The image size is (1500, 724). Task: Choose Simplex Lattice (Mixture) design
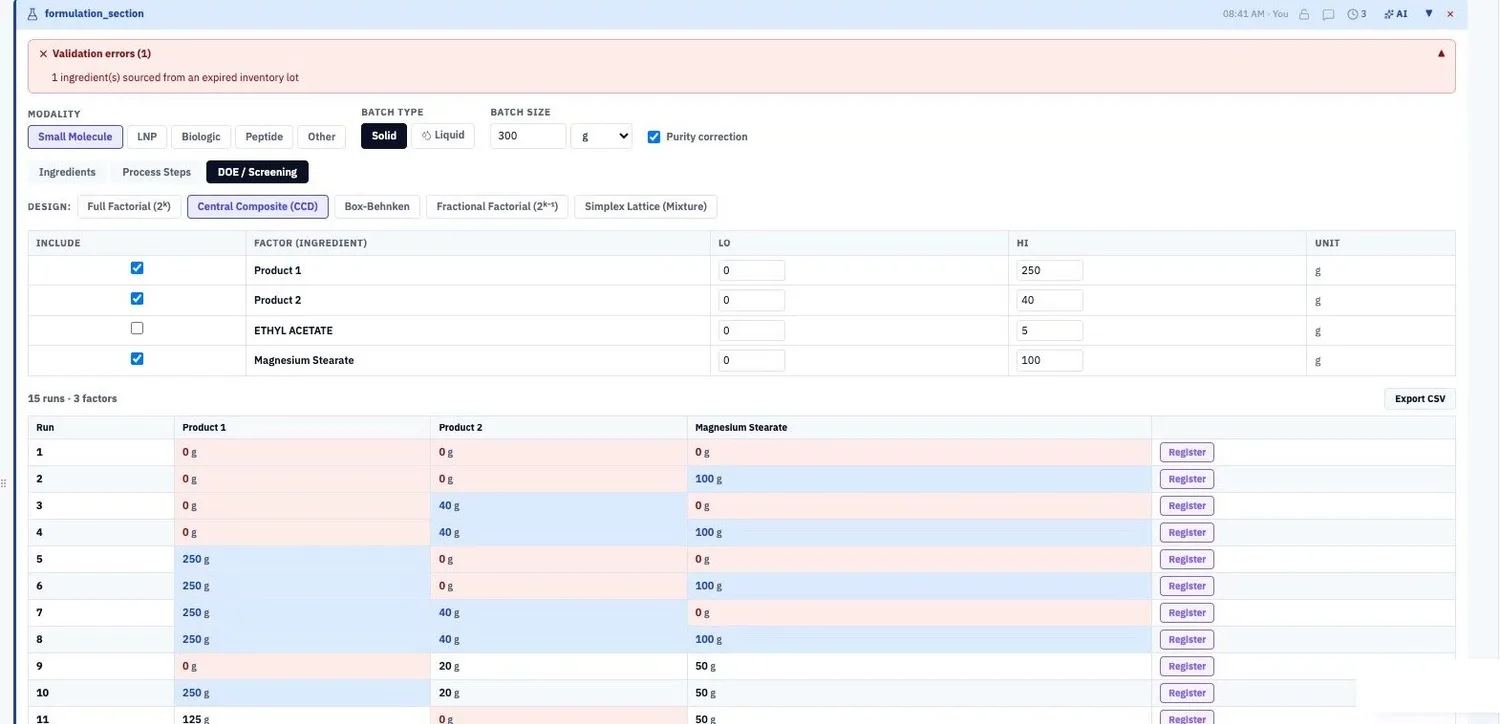(x=646, y=207)
